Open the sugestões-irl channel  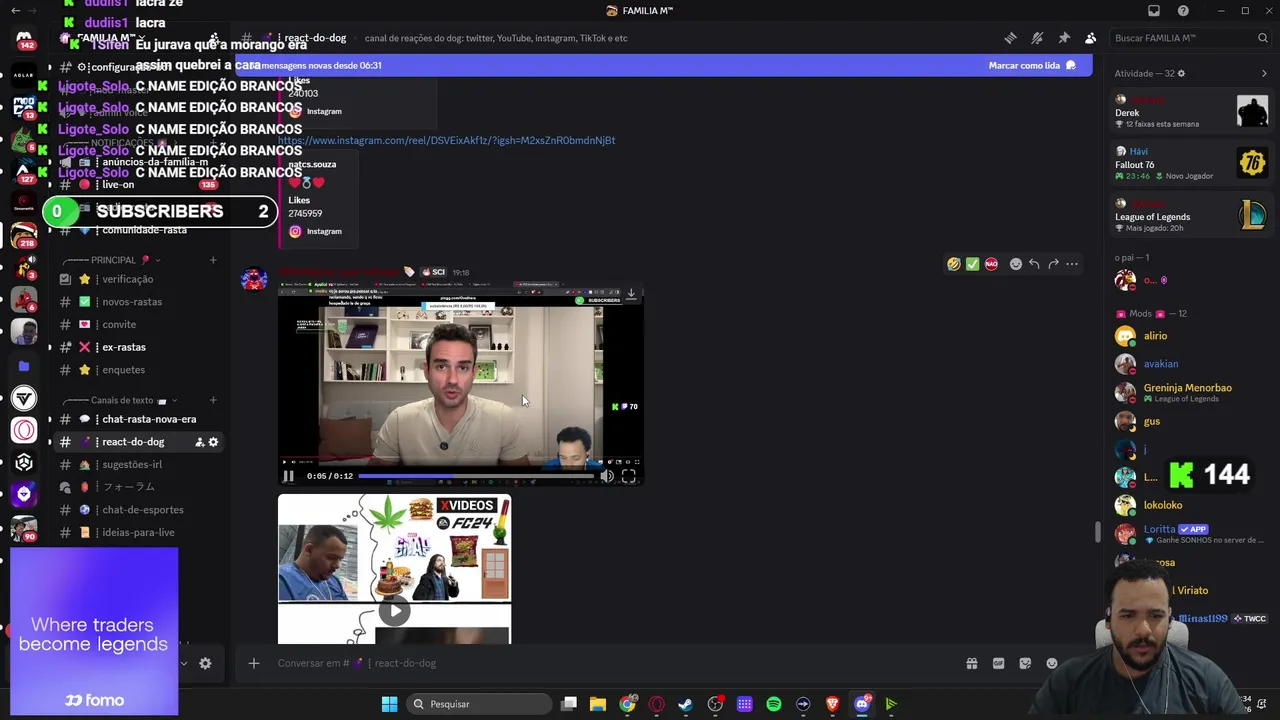pos(138,464)
